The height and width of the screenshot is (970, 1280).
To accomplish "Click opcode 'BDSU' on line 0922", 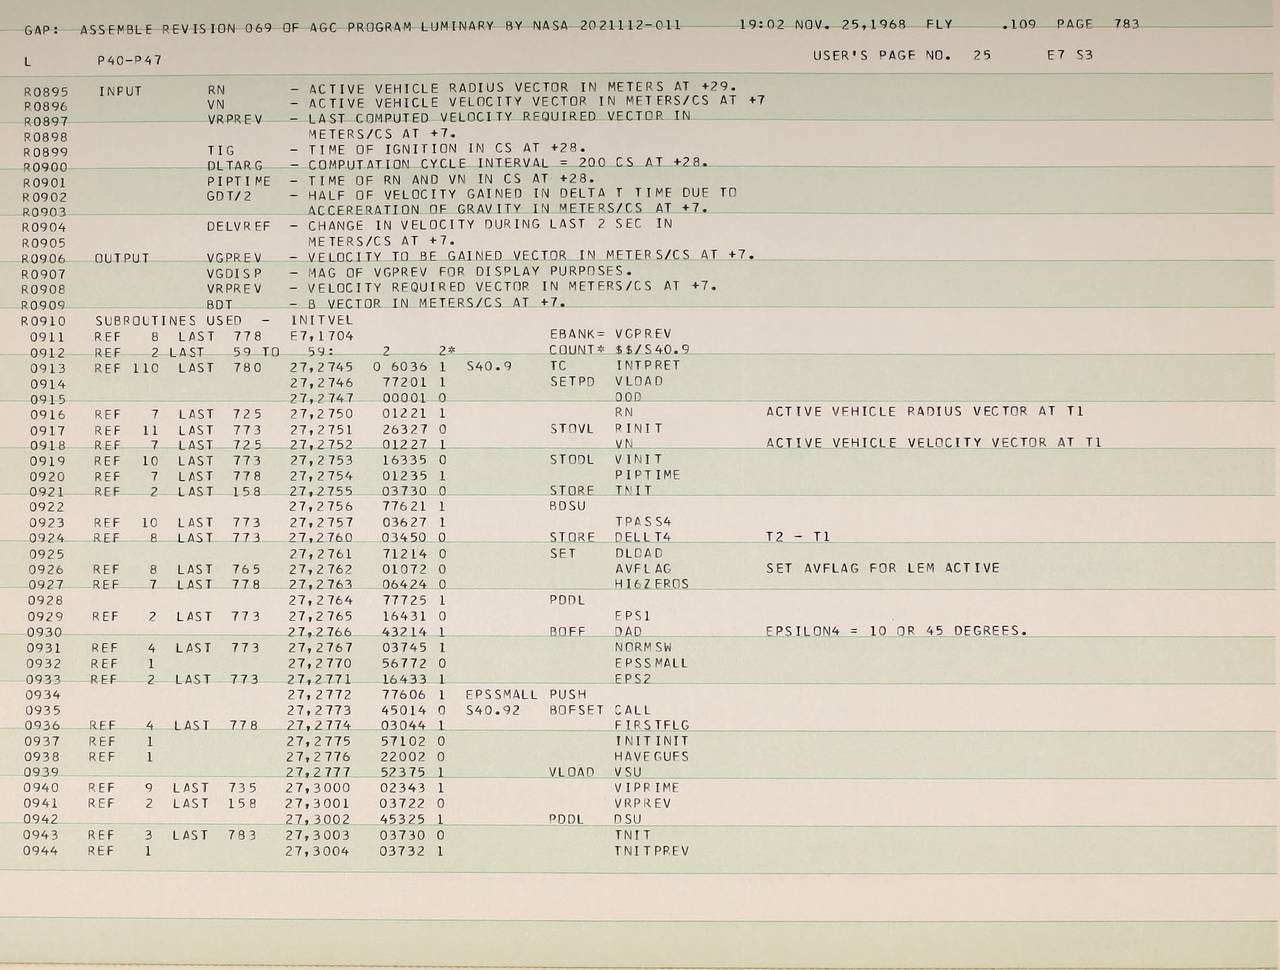I will (x=567, y=506).
